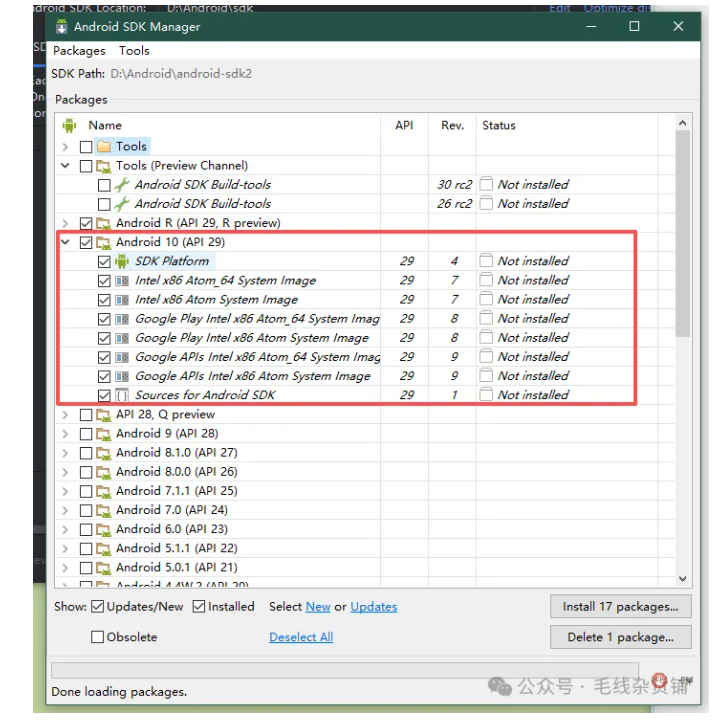Viewport: 725px width, 727px height.
Task: Click the Status column header
Action: click(x=499, y=125)
